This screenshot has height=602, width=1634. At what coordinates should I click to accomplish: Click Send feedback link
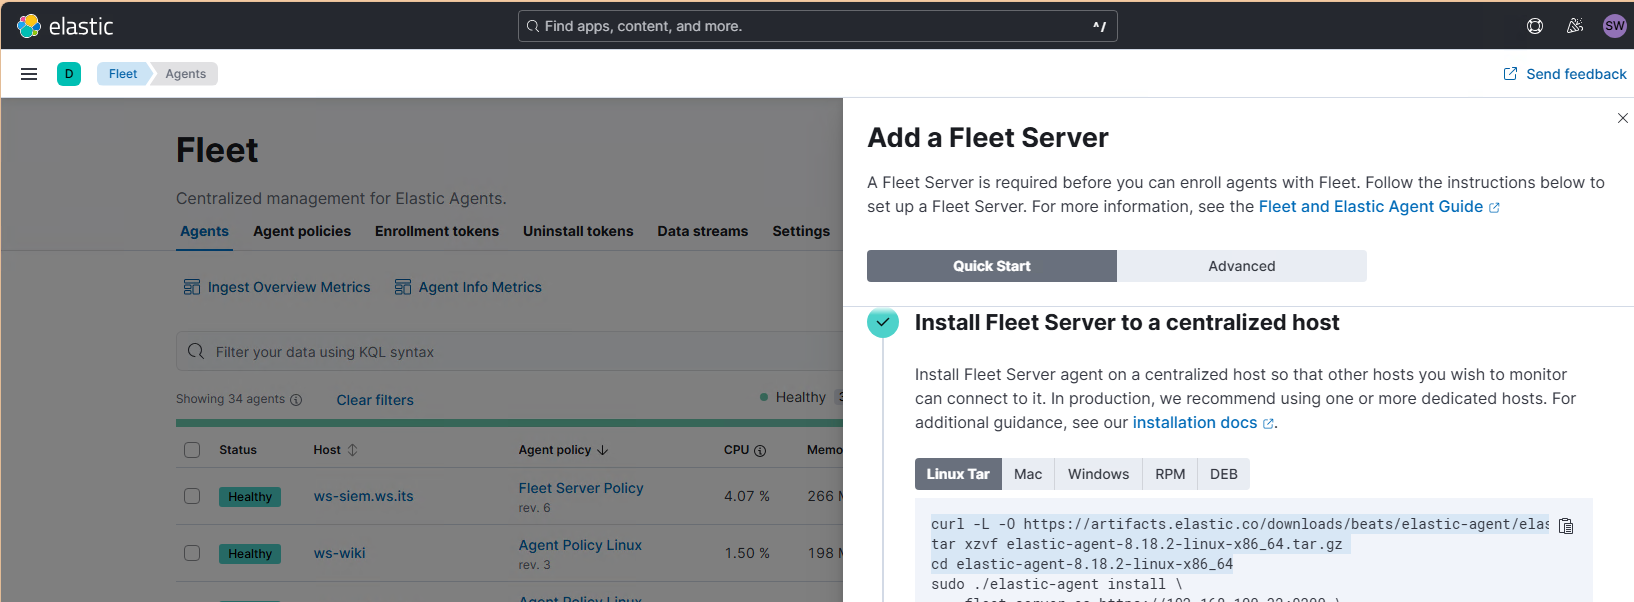pos(1576,74)
